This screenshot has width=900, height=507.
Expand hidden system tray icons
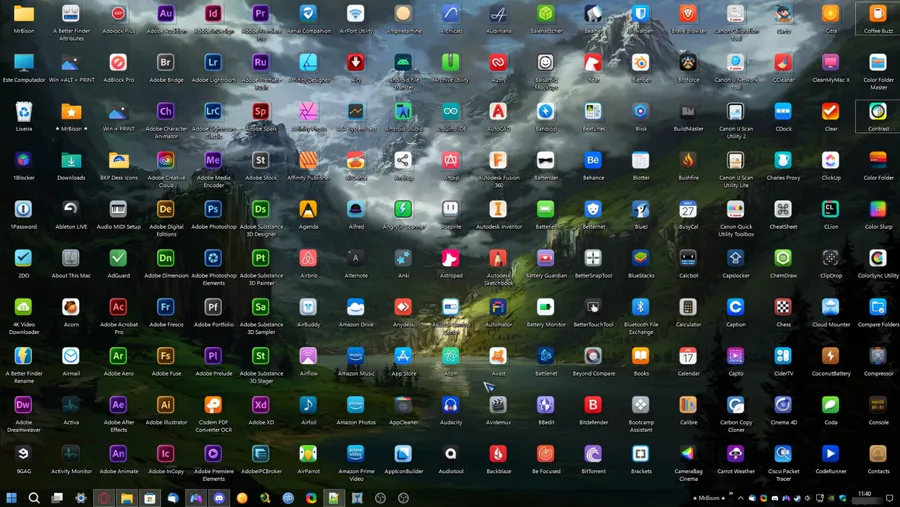(740, 498)
